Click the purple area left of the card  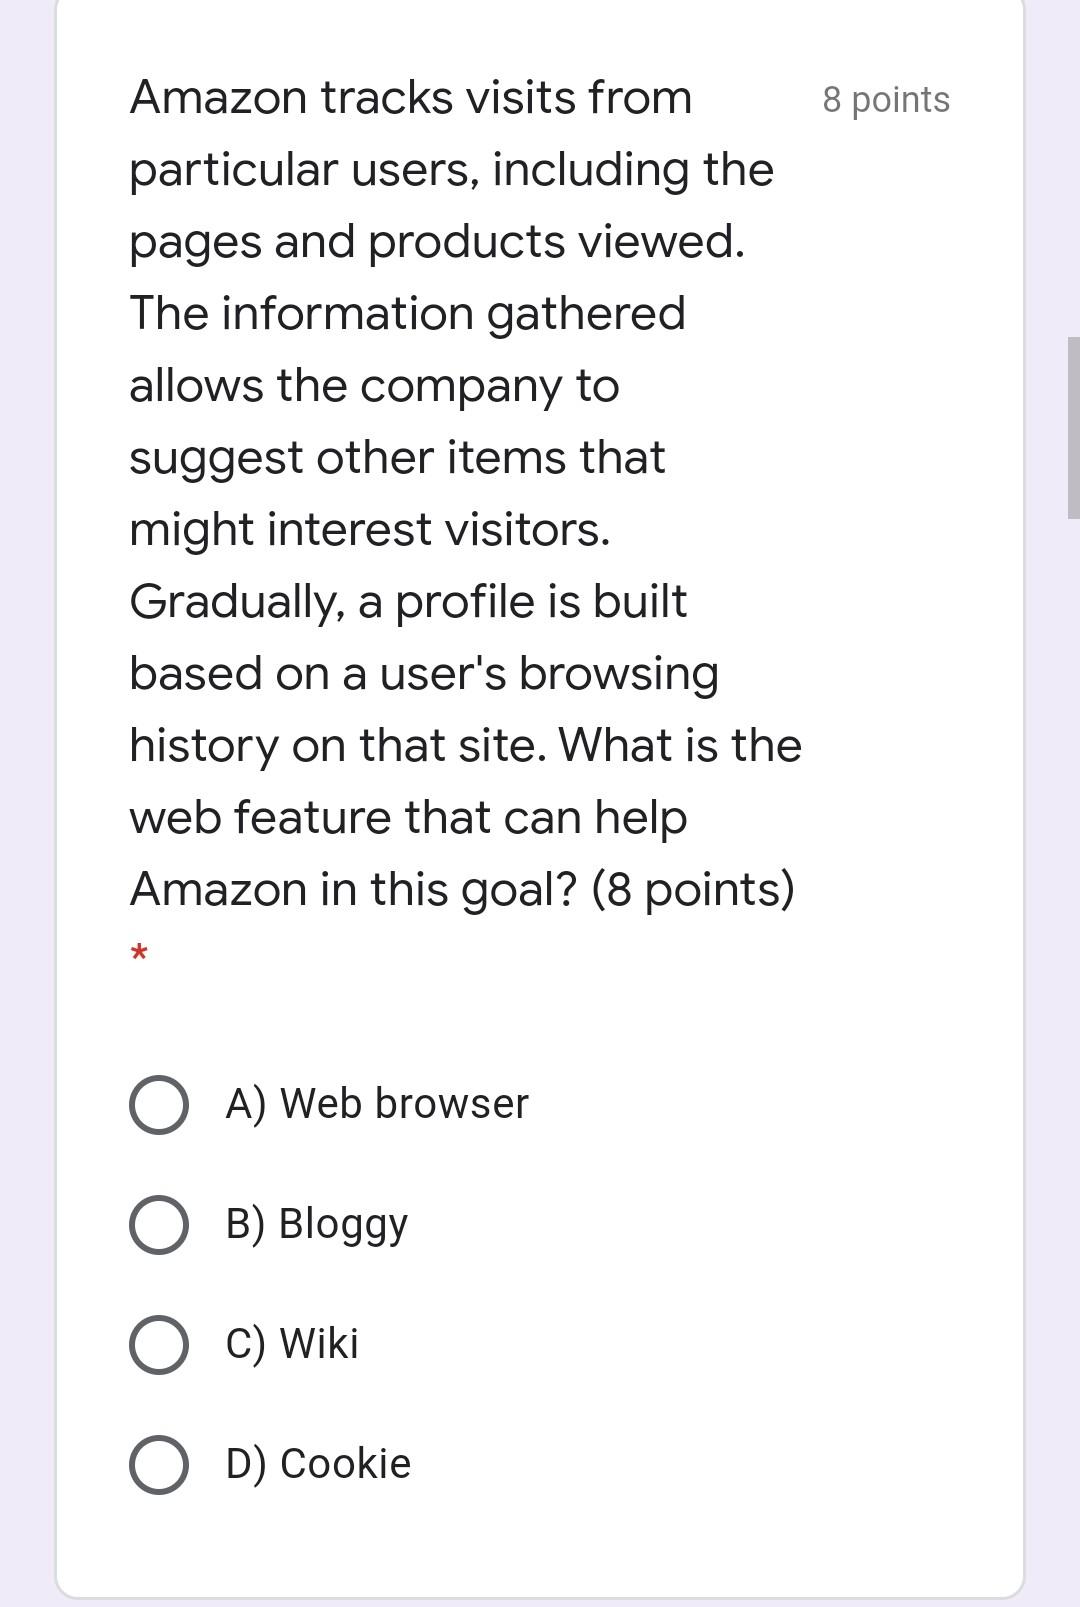[25, 800]
